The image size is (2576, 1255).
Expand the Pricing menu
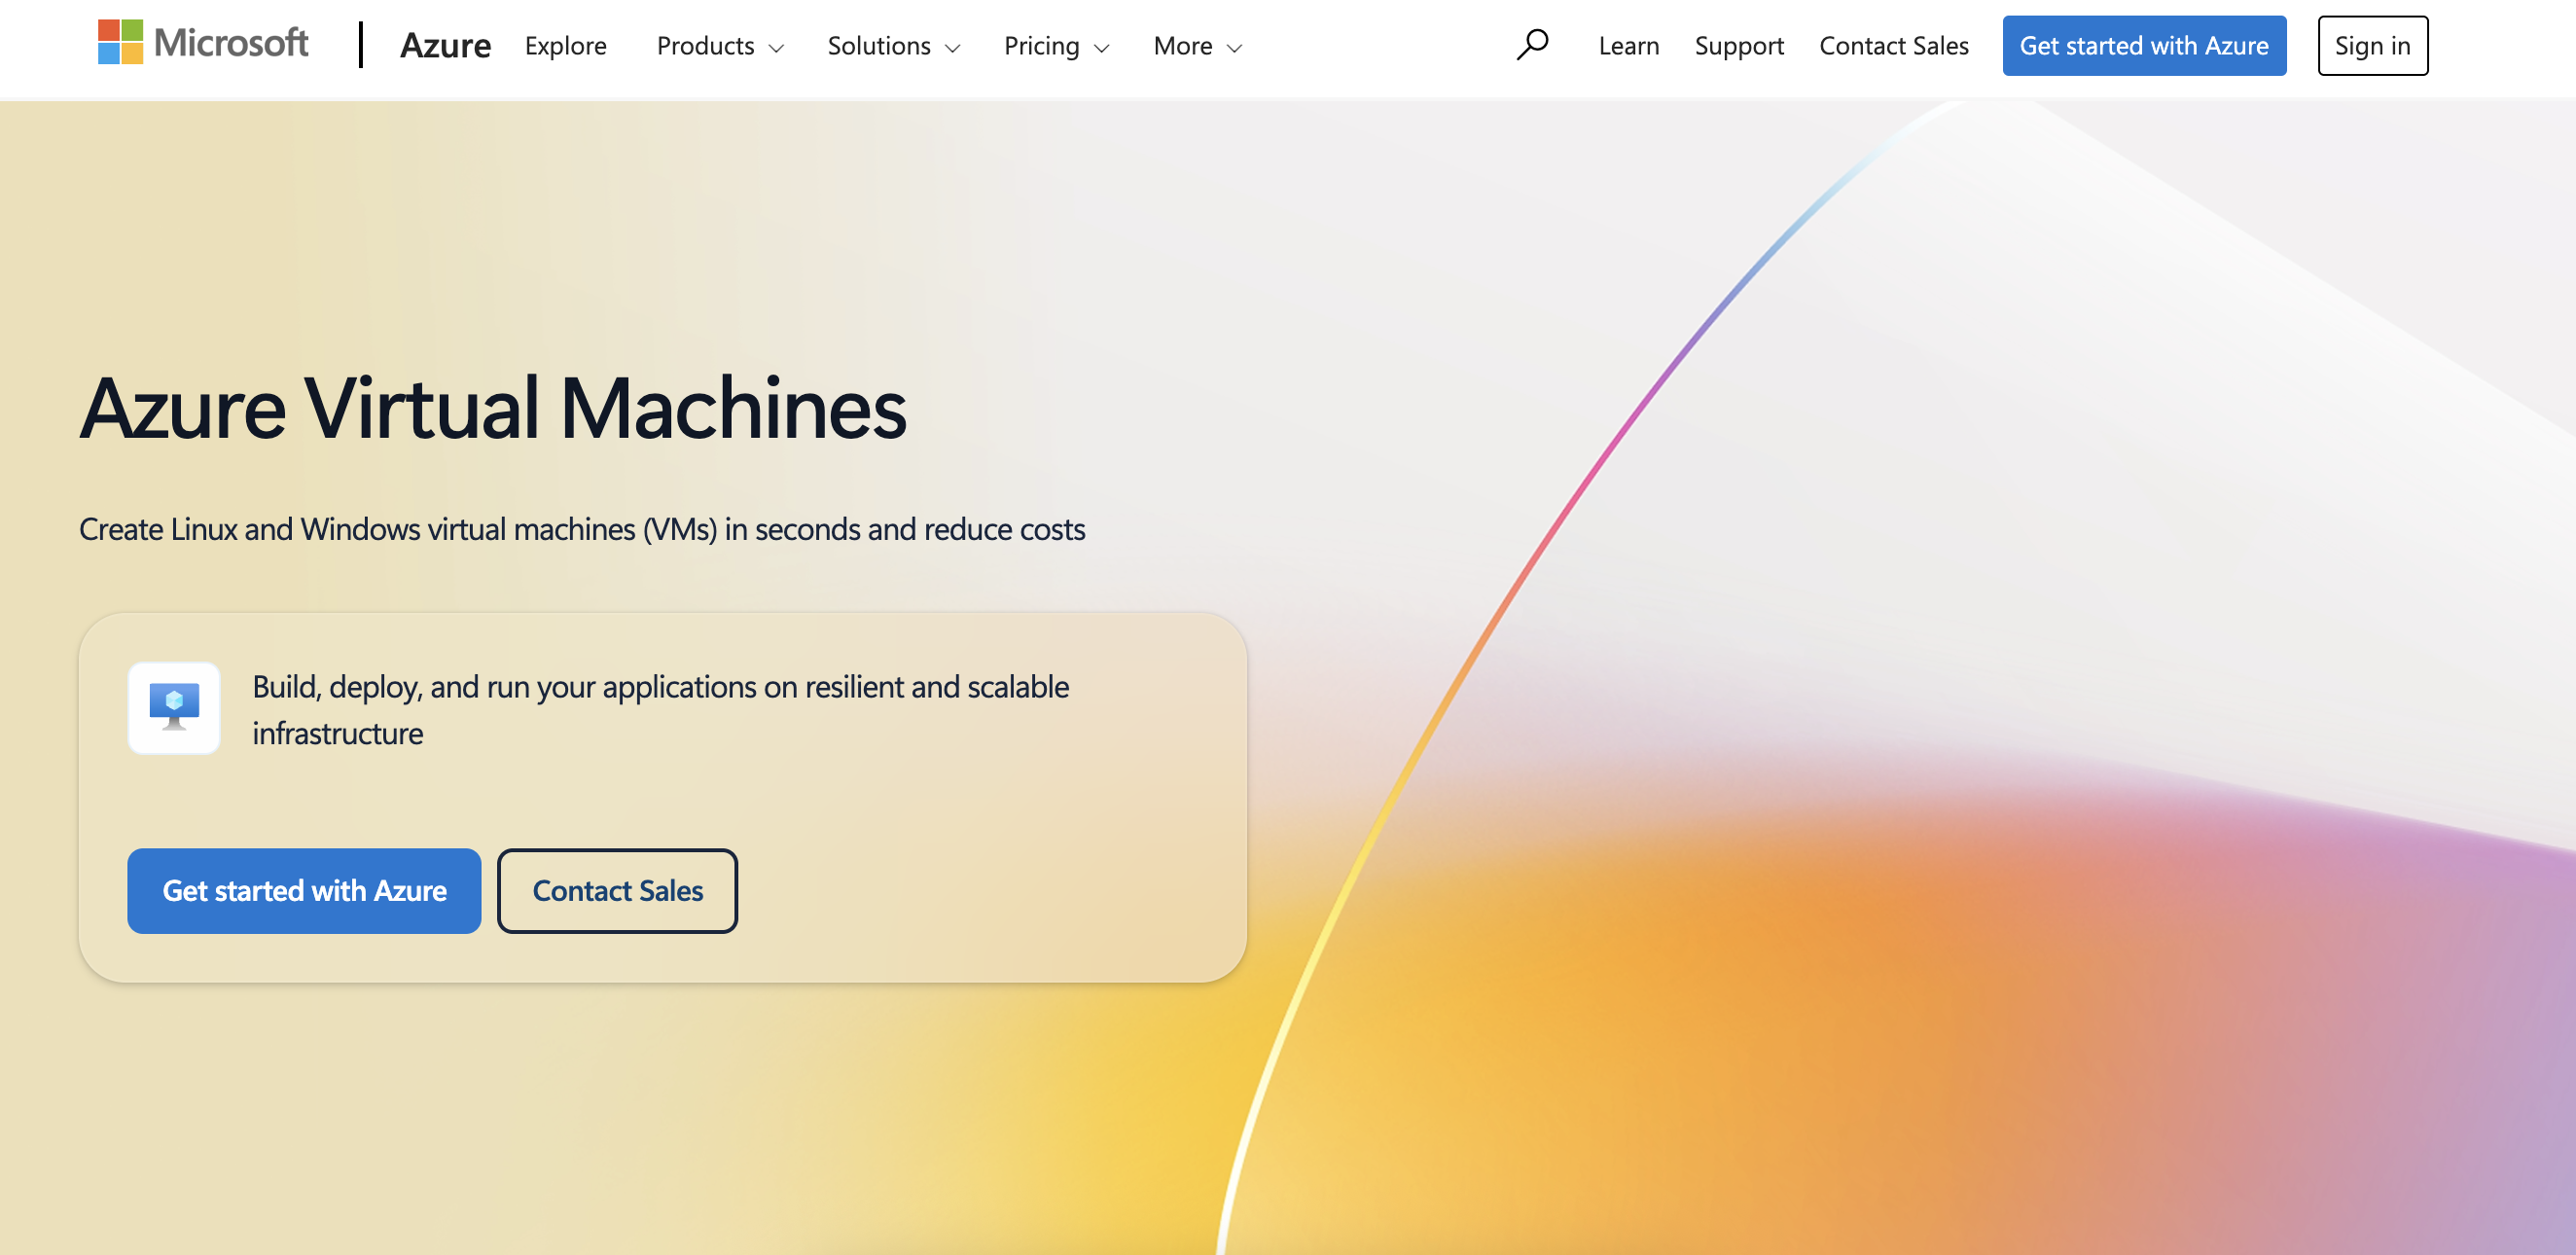(1041, 46)
